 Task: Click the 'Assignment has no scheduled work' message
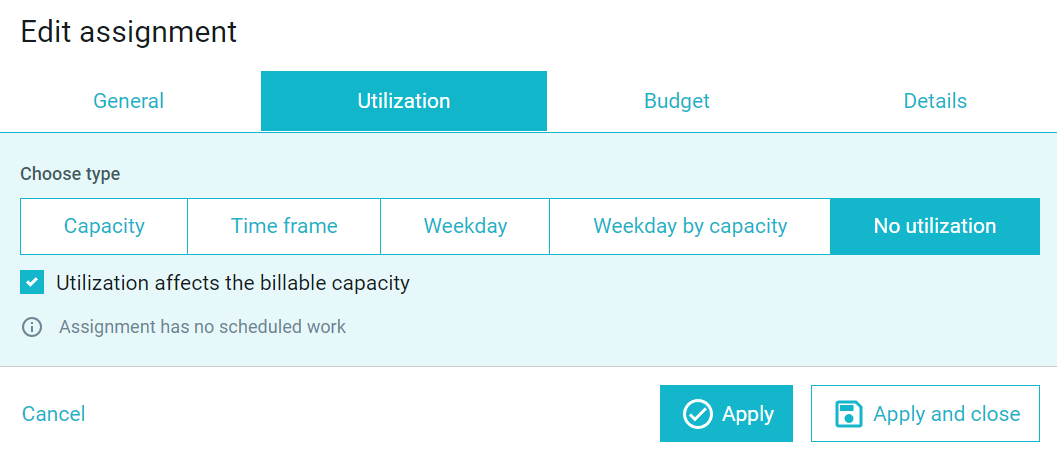tap(202, 327)
